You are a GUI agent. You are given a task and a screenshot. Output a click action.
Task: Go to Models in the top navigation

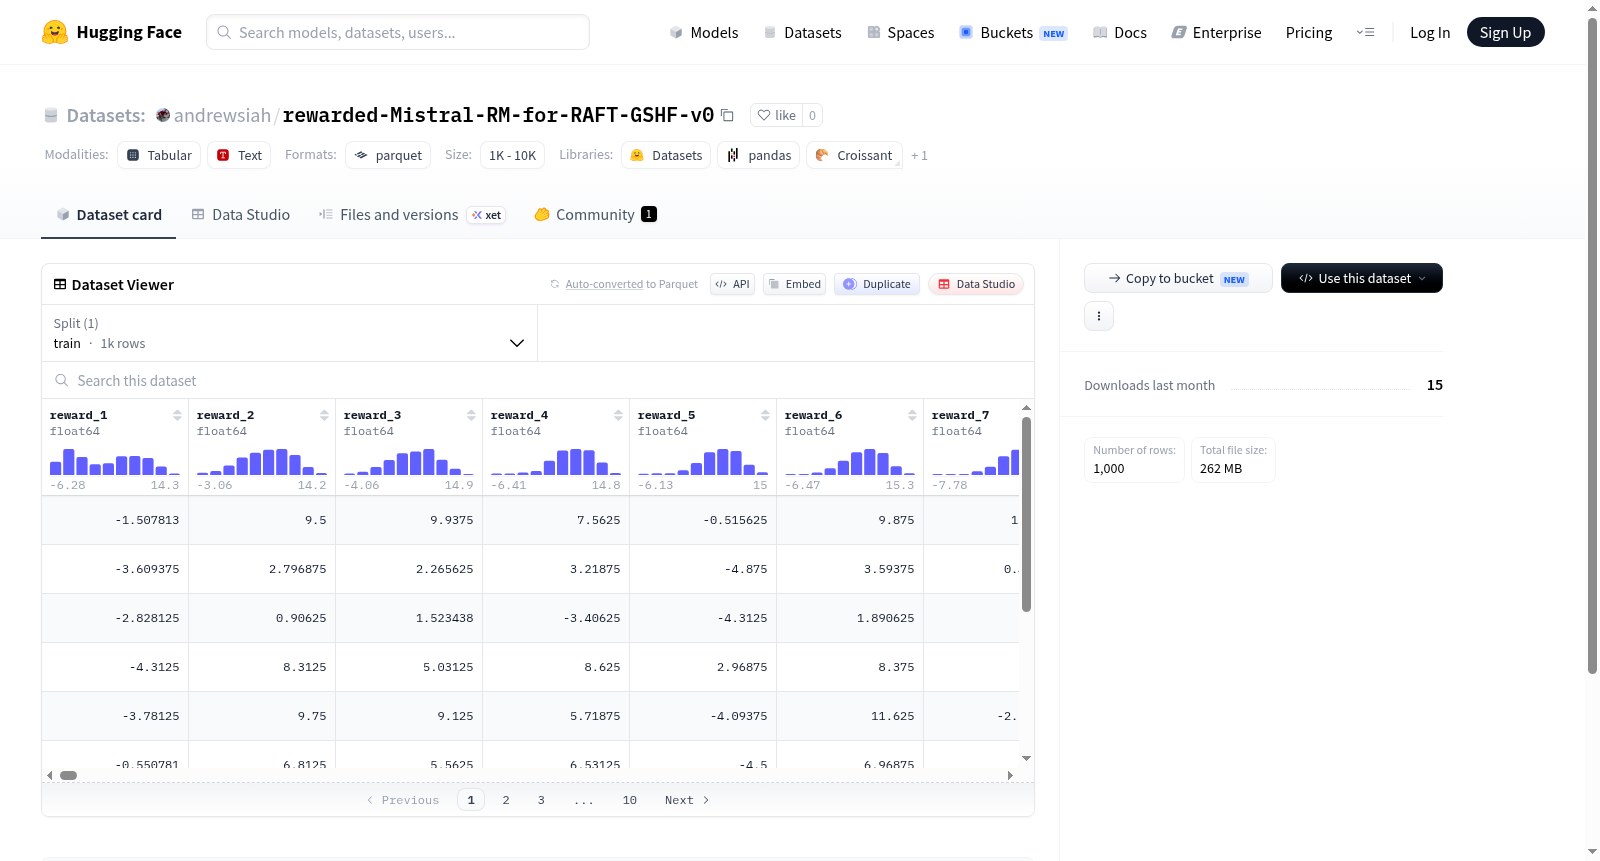click(x=704, y=32)
